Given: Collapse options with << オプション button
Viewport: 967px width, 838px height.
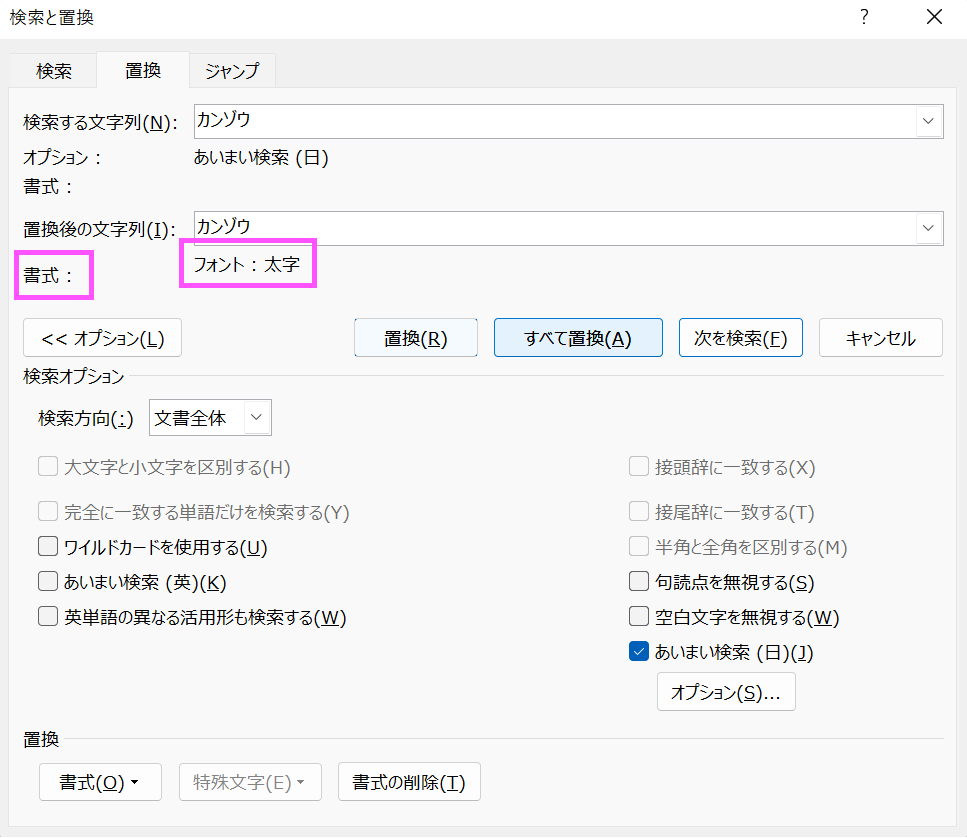Looking at the screenshot, I should (x=102, y=338).
